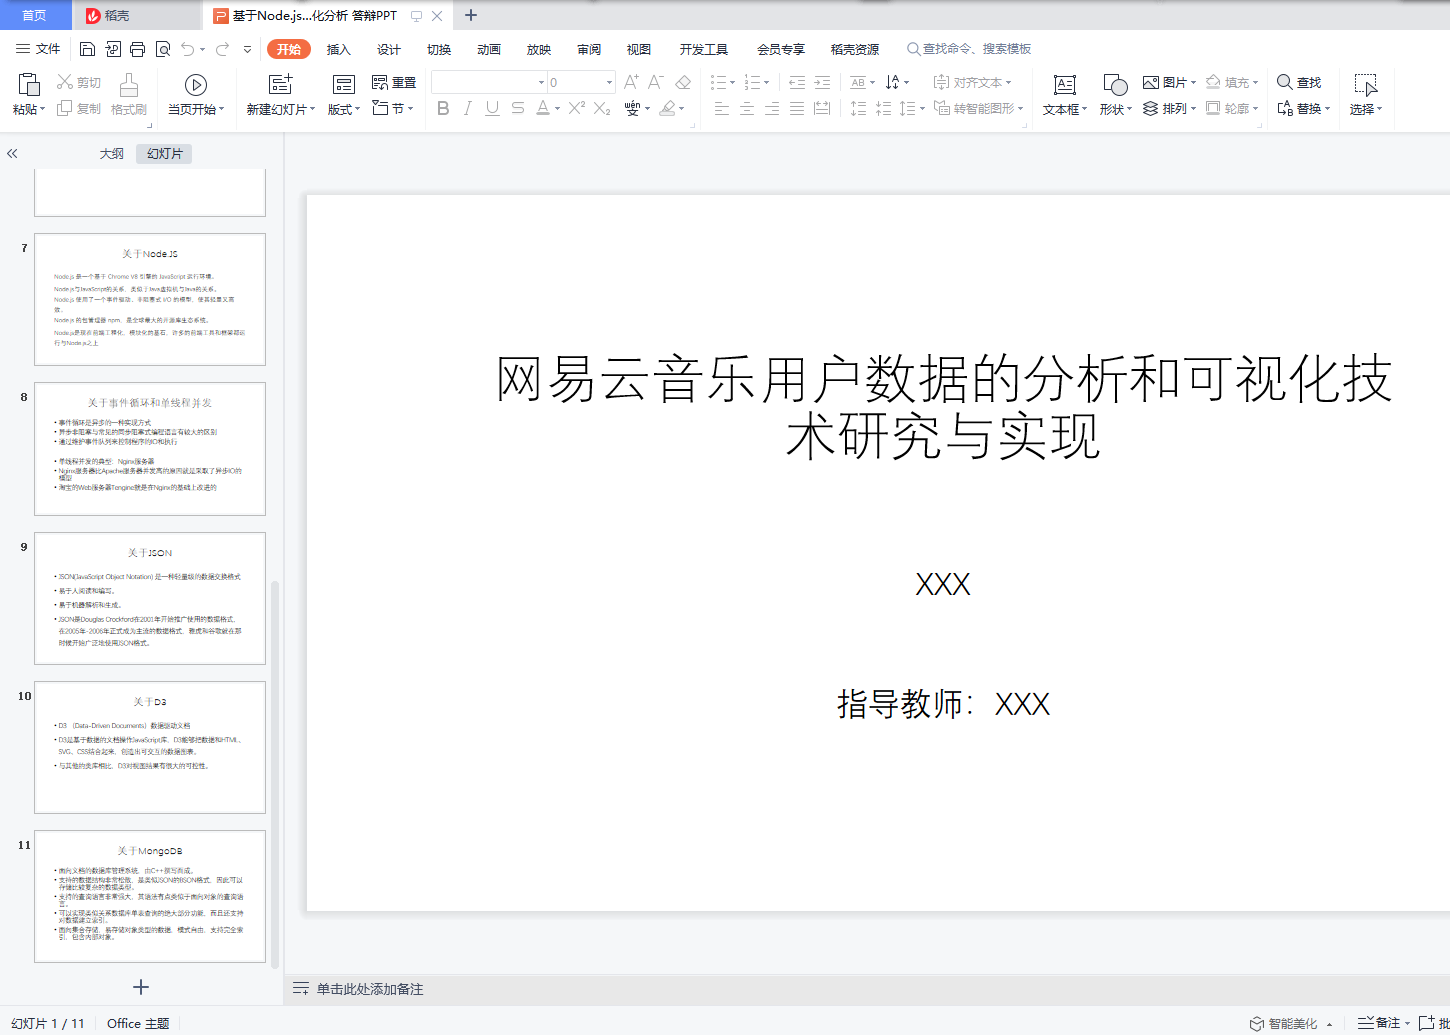Toggle distributed text alignment
Viewport: 1450px width, 1035px height.
[822, 108]
